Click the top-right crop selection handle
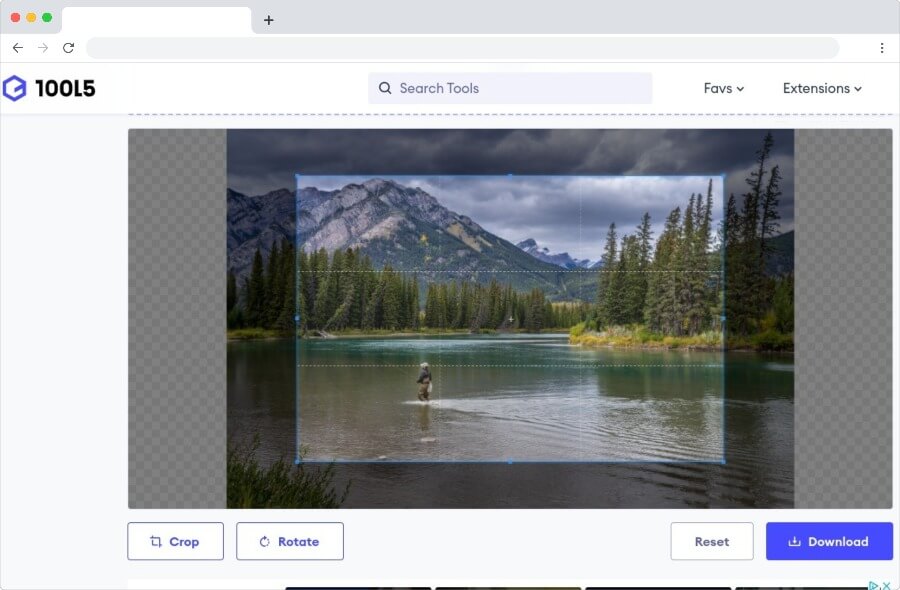Viewport: 900px width, 590px height. pyautogui.click(x=723, y=176)
